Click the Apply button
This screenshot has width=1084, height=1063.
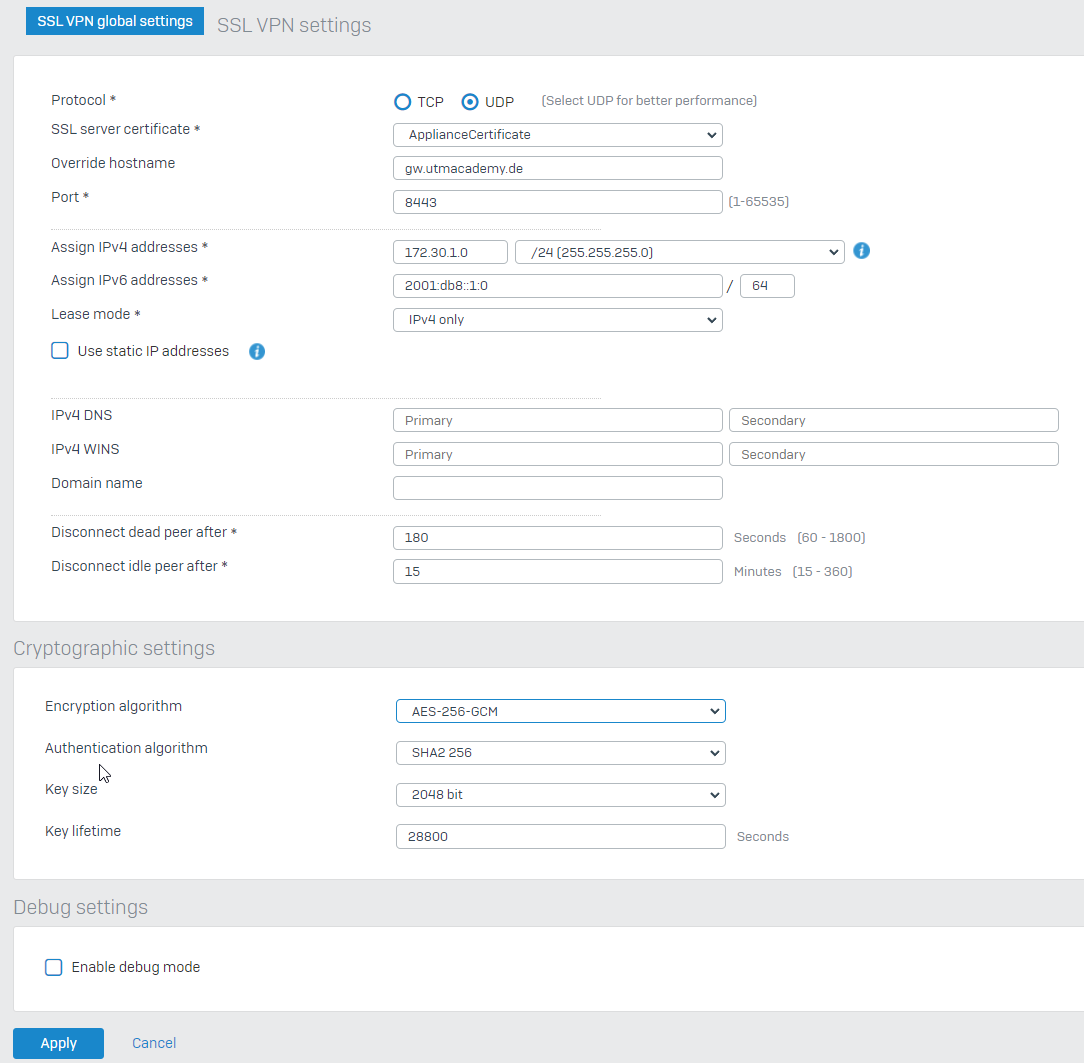[58, 1042]
